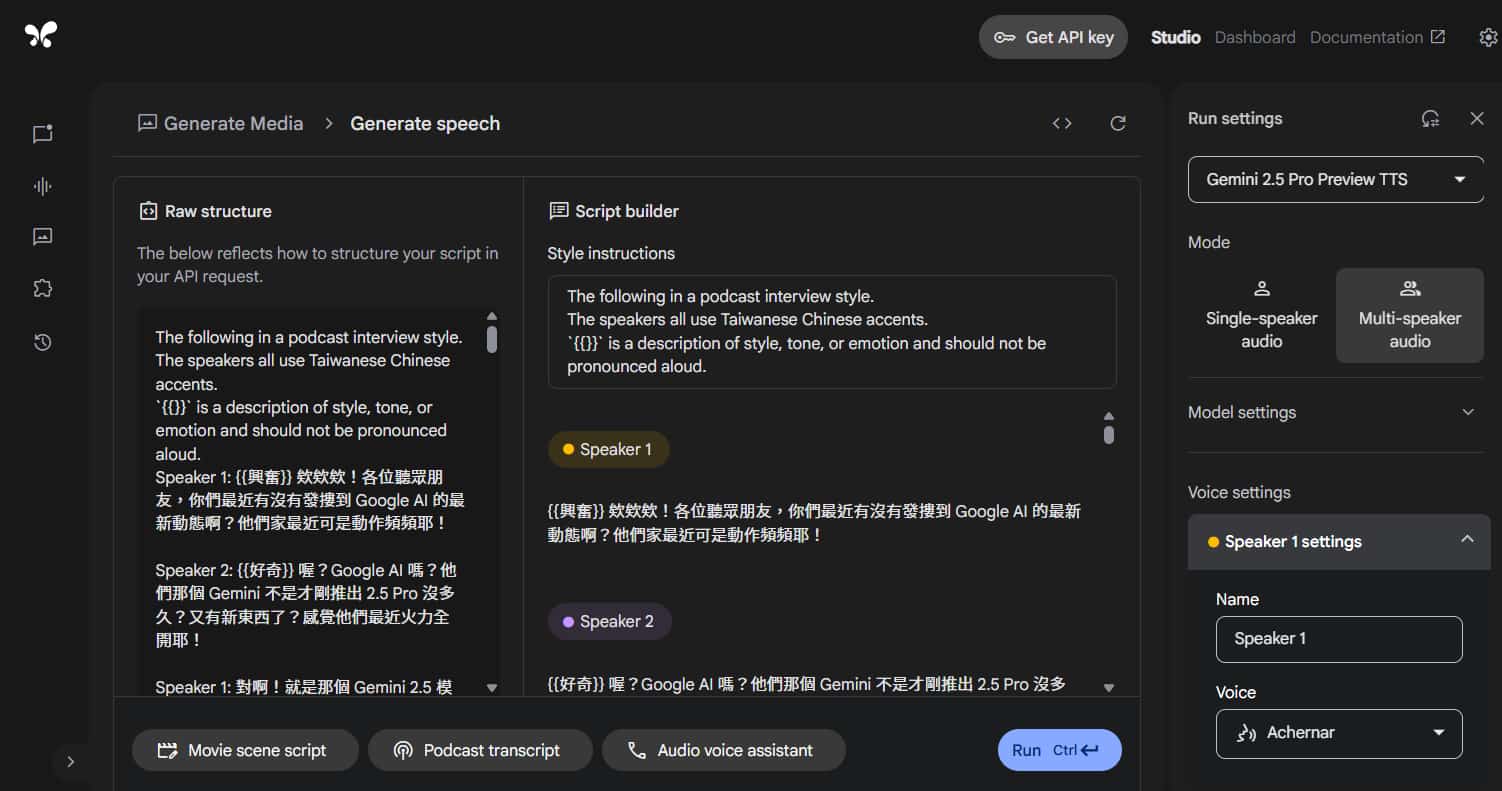Click the script builder scrollbar up arrow
The height and width of the screenshot is (791, 1502).
pos(1108,416)
